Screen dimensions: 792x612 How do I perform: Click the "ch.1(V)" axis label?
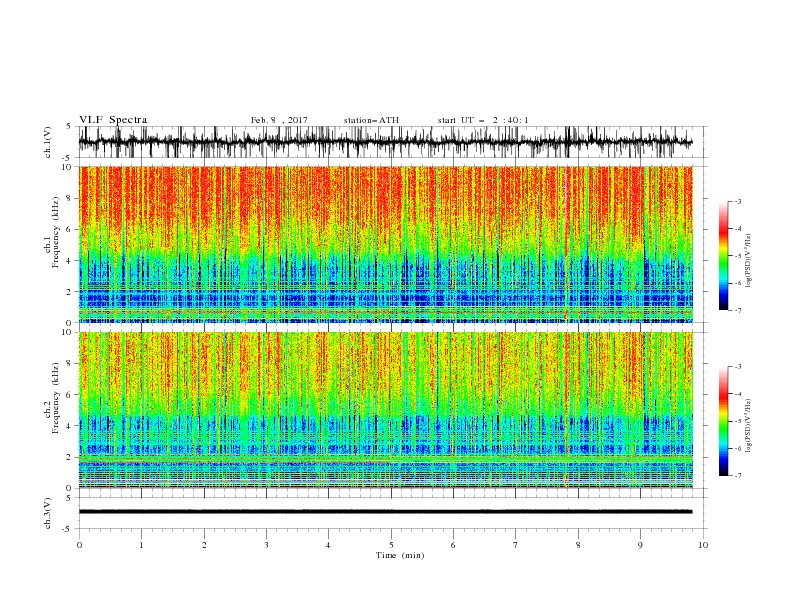[48, 142]
